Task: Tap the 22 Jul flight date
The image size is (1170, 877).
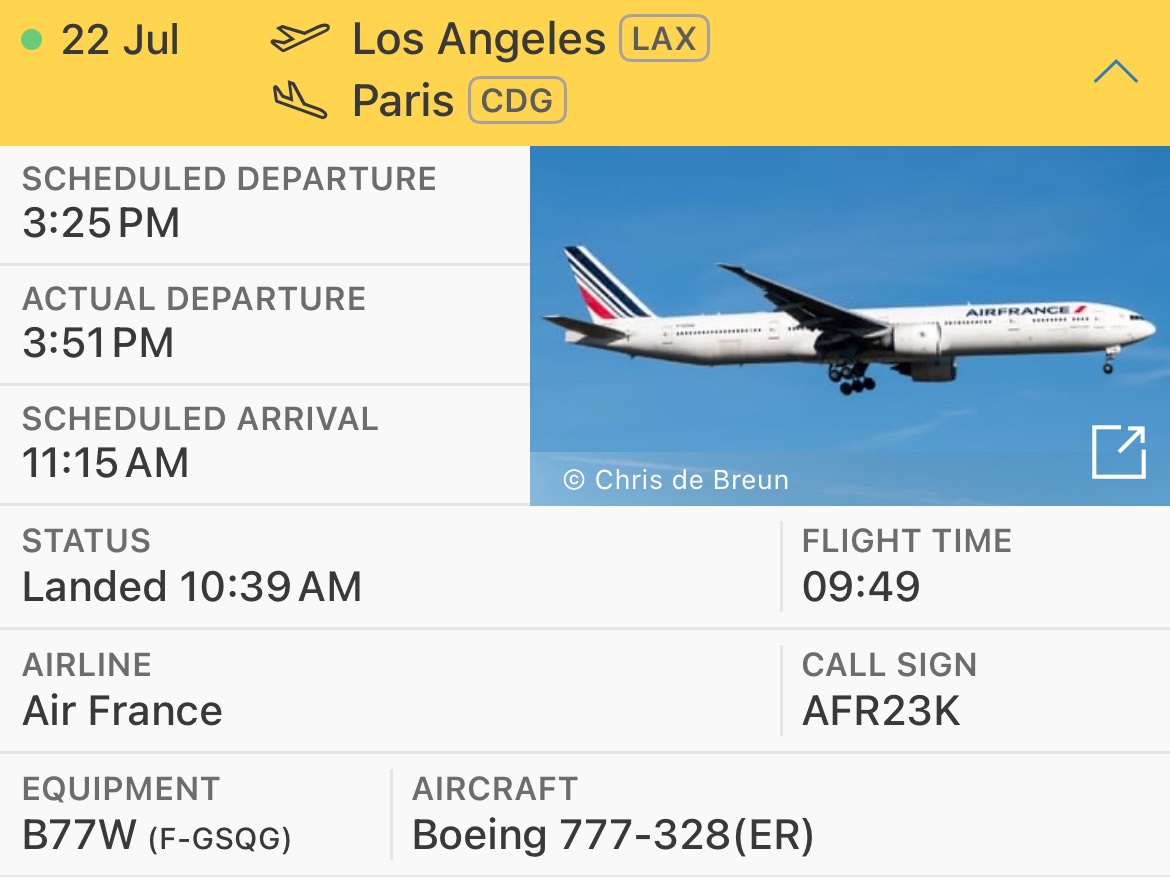Action: (x=120, y=40)
